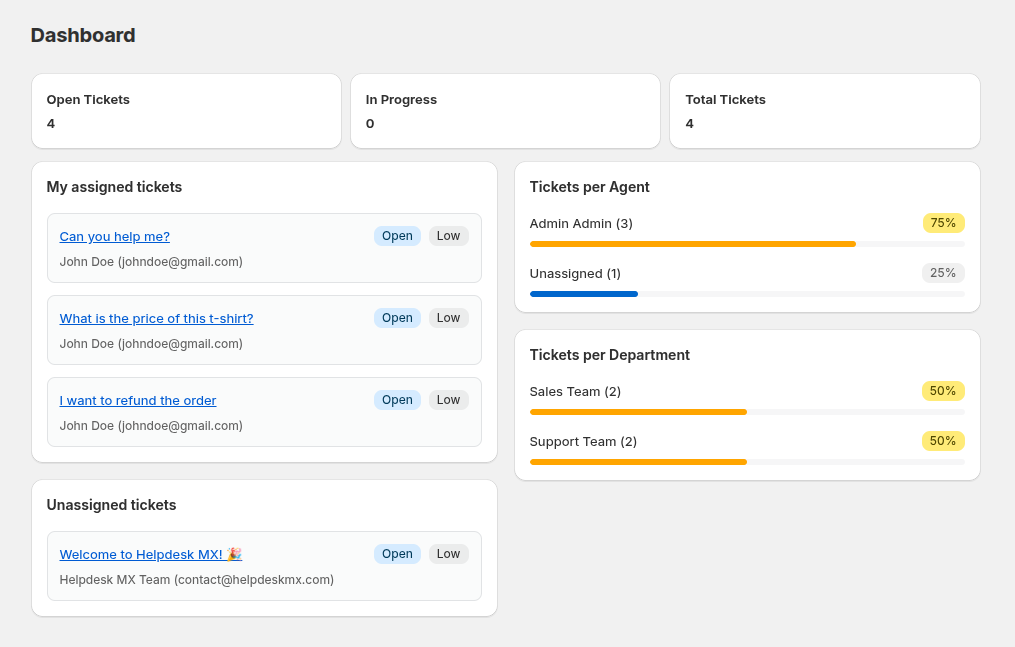
Task: Click Open status badge on t-shirt price ticket
Action: (x=397, y=318)
